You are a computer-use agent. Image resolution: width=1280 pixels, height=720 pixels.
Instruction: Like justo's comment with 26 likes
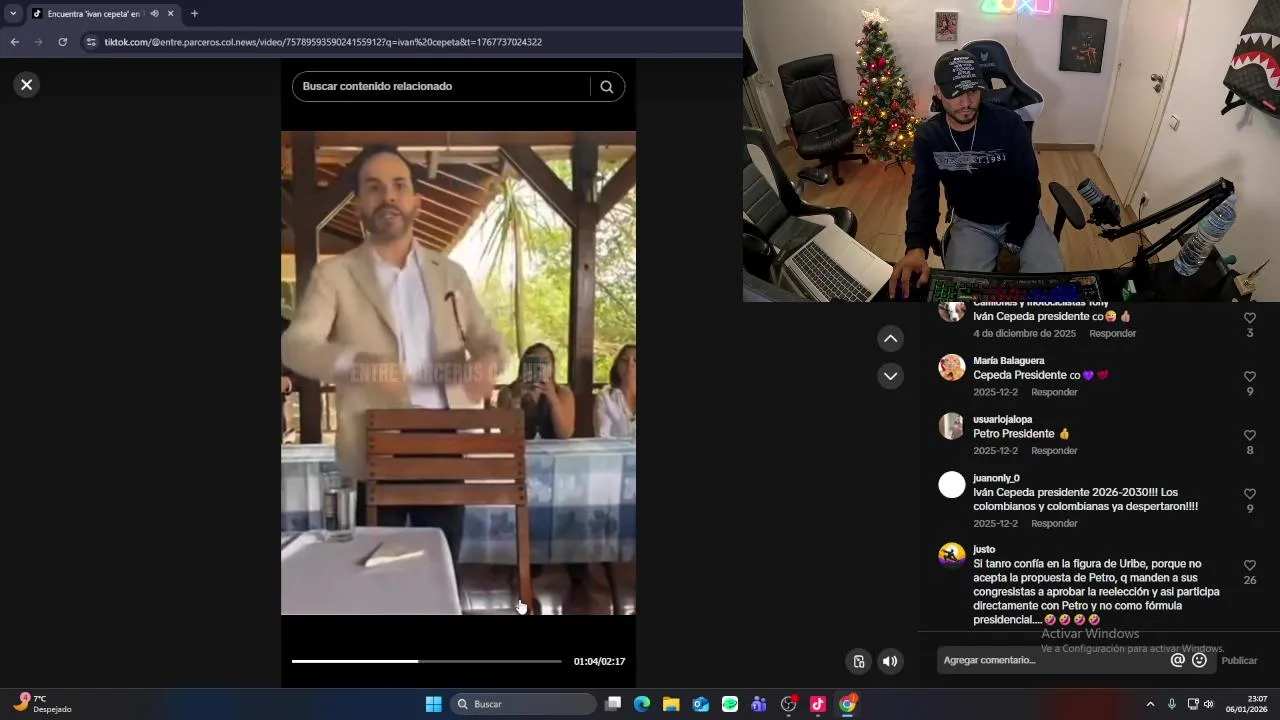[x=1249, y=565]
